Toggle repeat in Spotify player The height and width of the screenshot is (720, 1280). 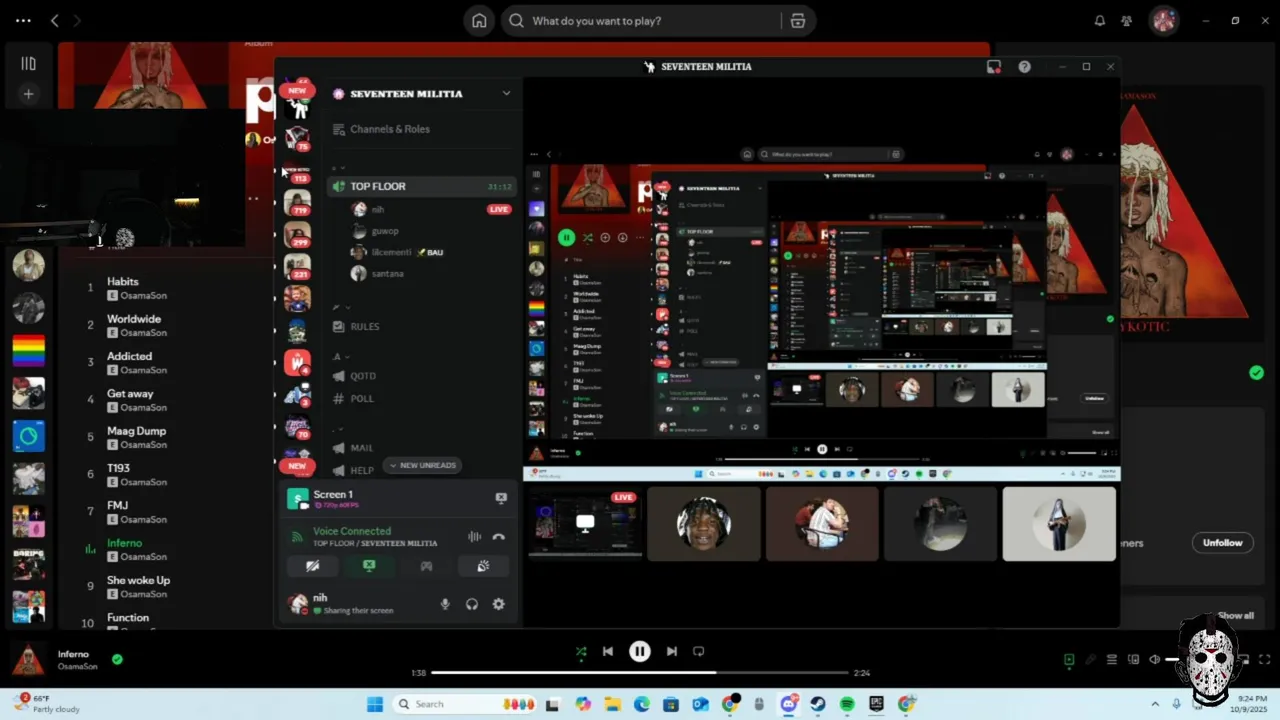point(699,651)
